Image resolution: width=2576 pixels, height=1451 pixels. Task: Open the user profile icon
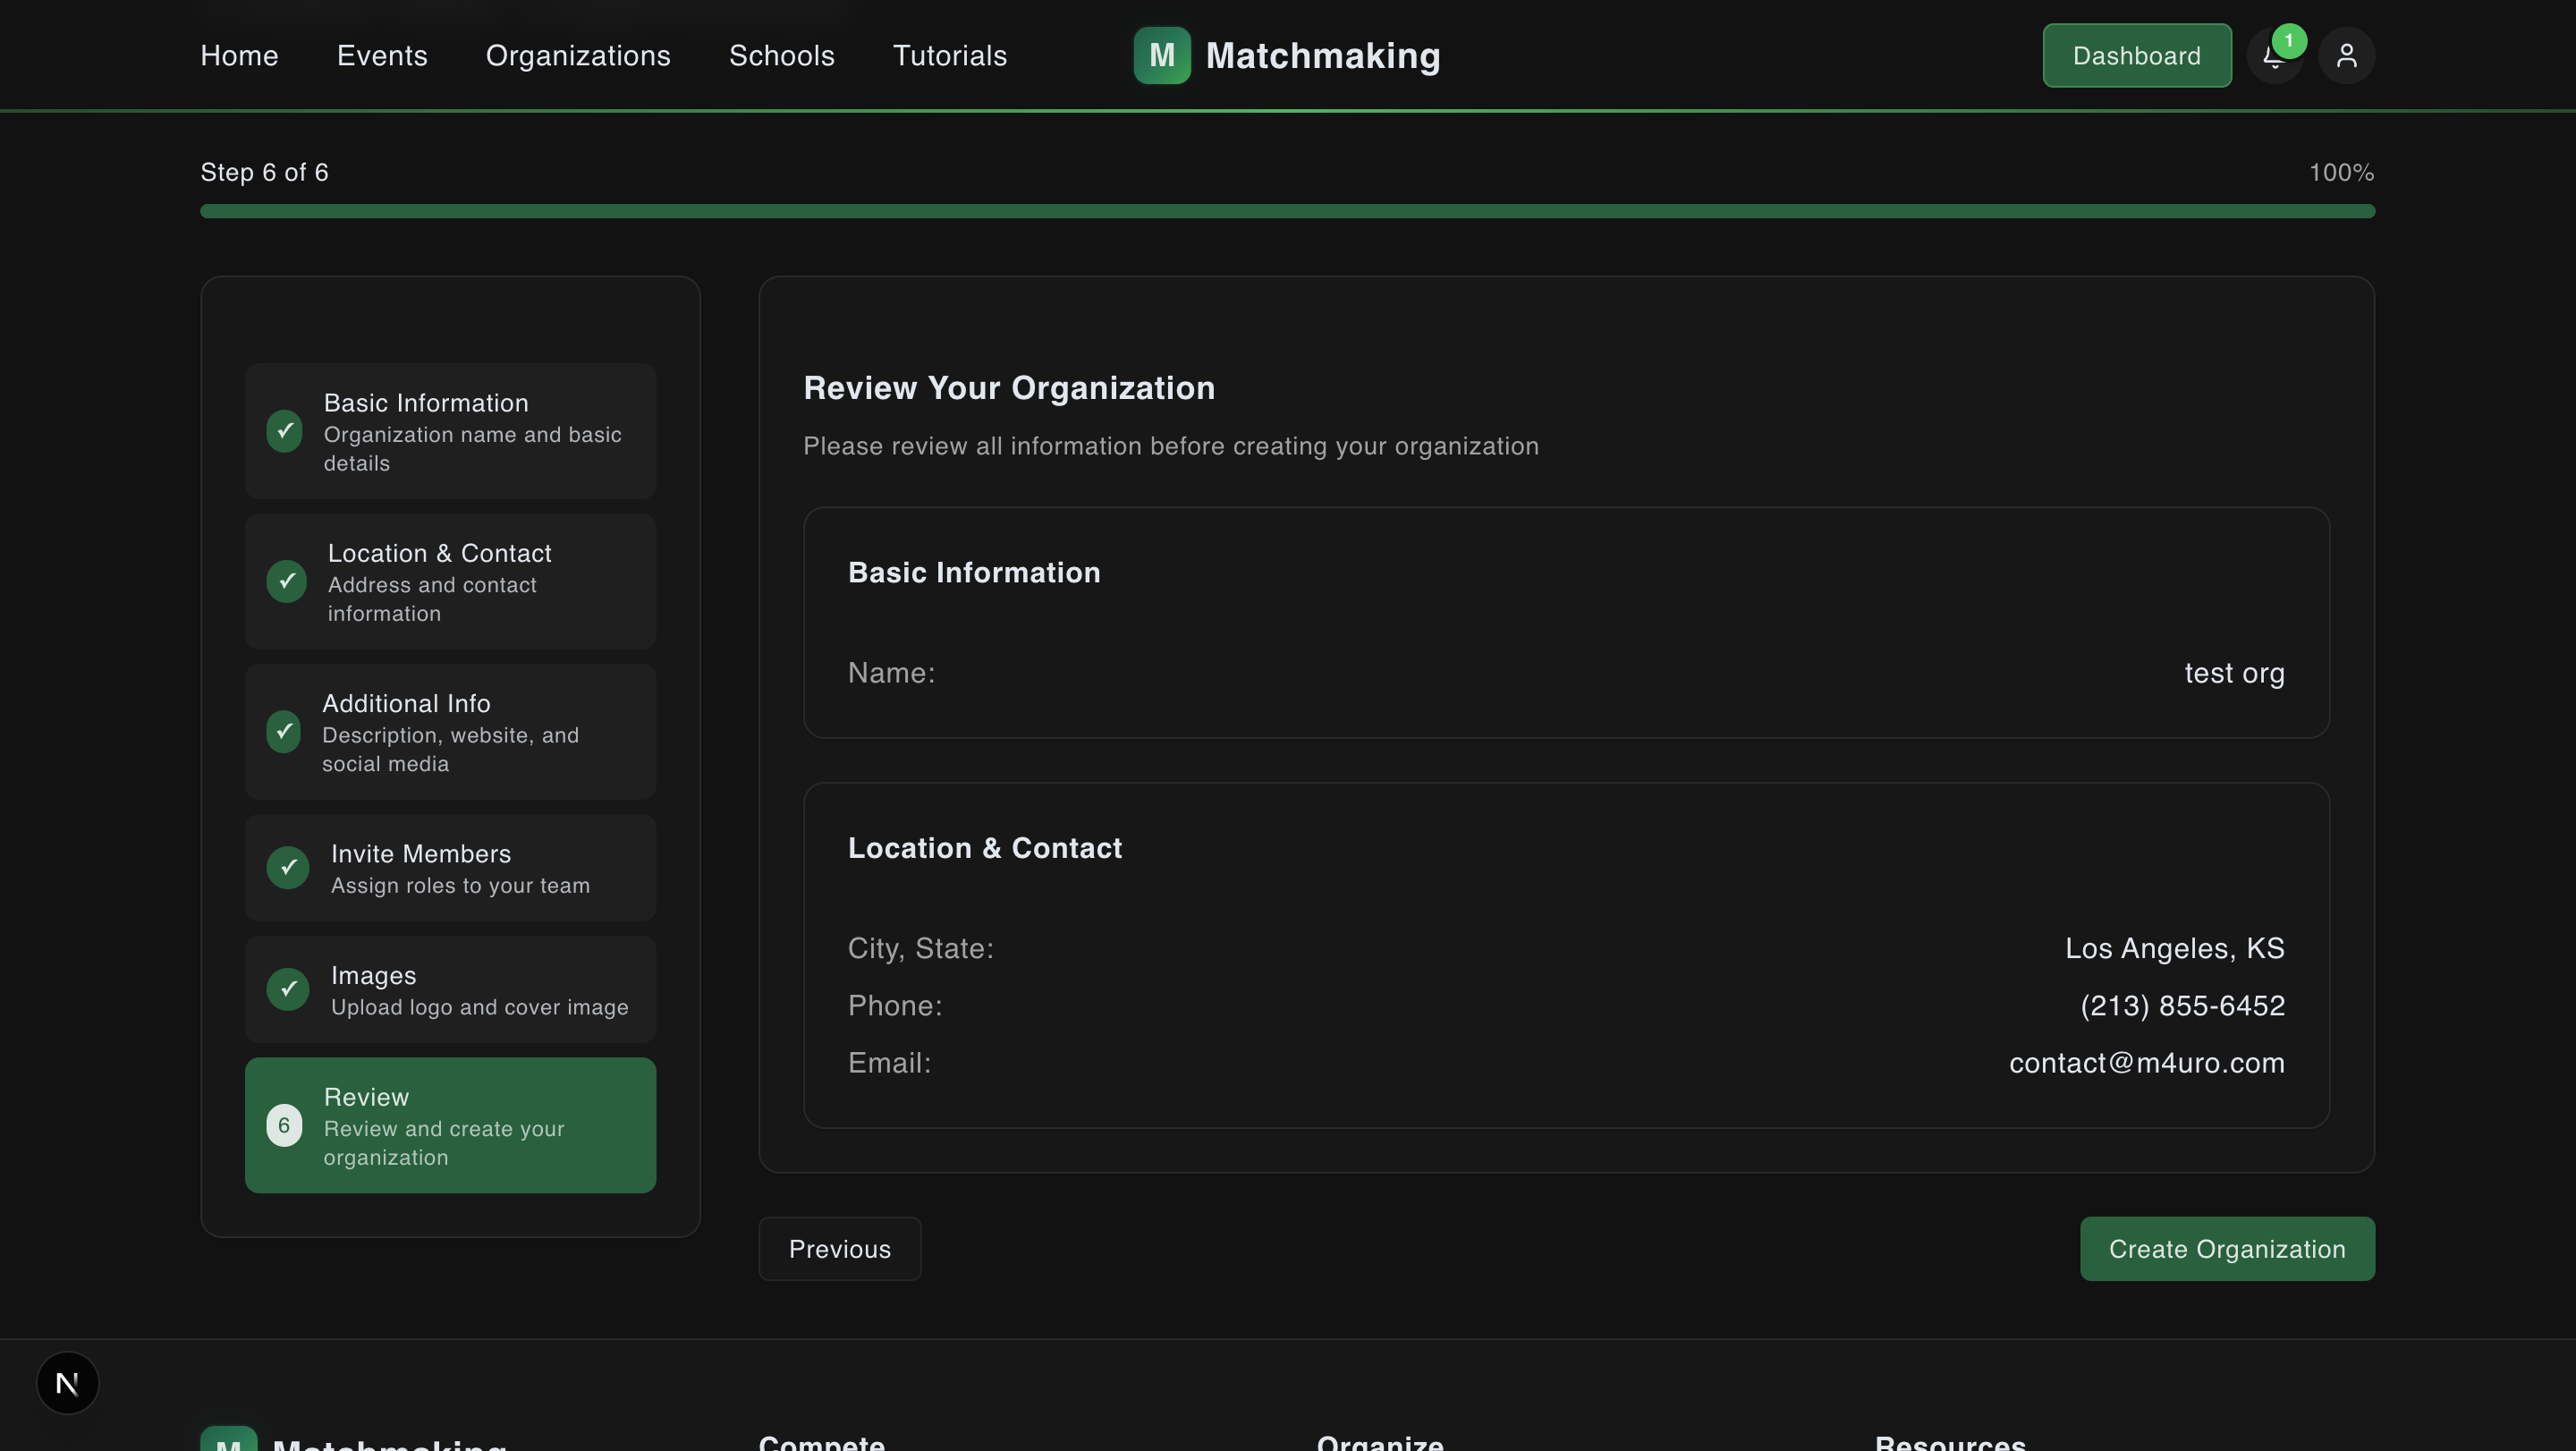pyautogui.click(x=2346, y=56)
